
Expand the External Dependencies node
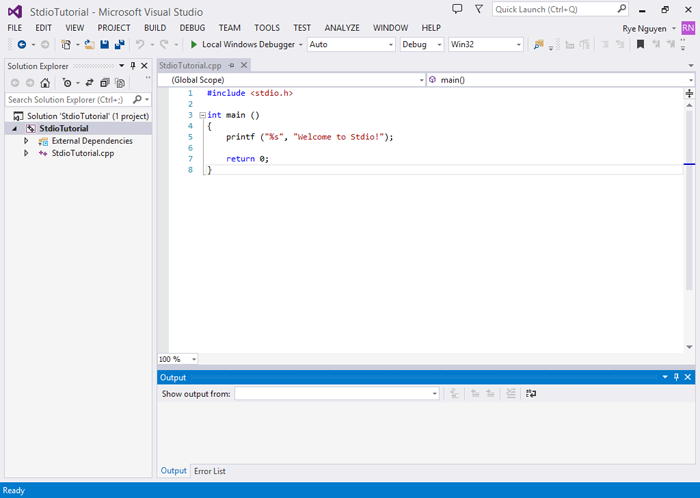[26, 141]
